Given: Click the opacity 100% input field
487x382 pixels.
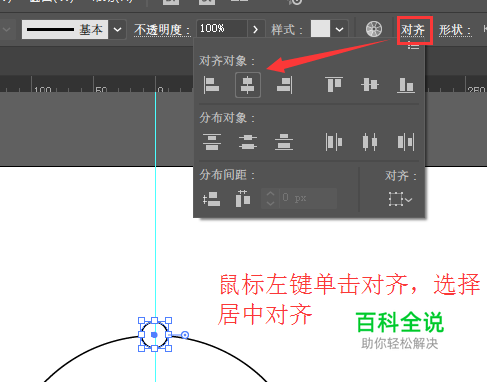Looking at the screenshot, I should [222, 29].
